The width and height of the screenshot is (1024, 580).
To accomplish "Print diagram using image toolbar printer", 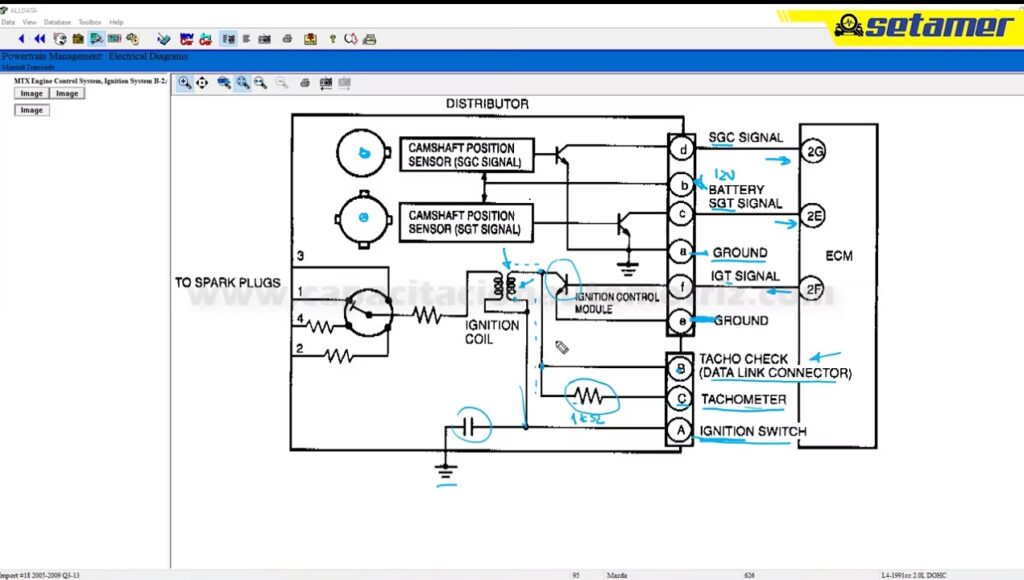I will point(305,83).
